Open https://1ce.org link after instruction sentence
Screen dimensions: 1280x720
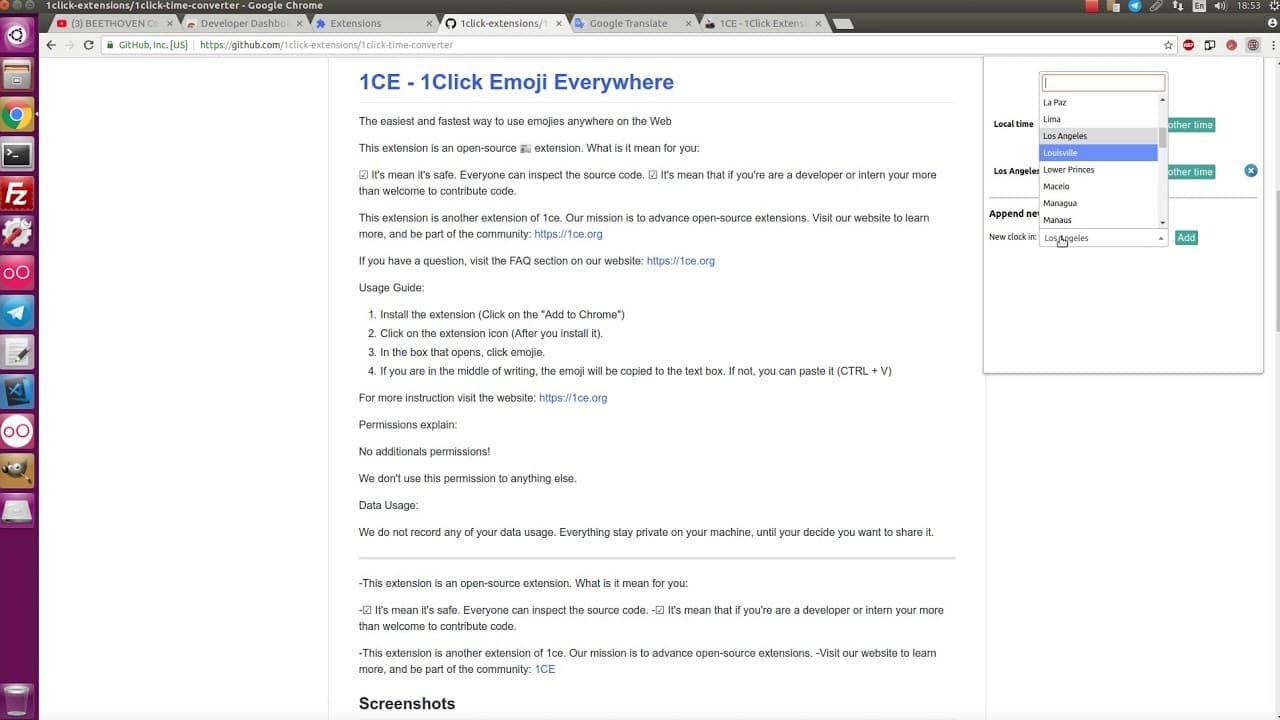coord(573,398)
